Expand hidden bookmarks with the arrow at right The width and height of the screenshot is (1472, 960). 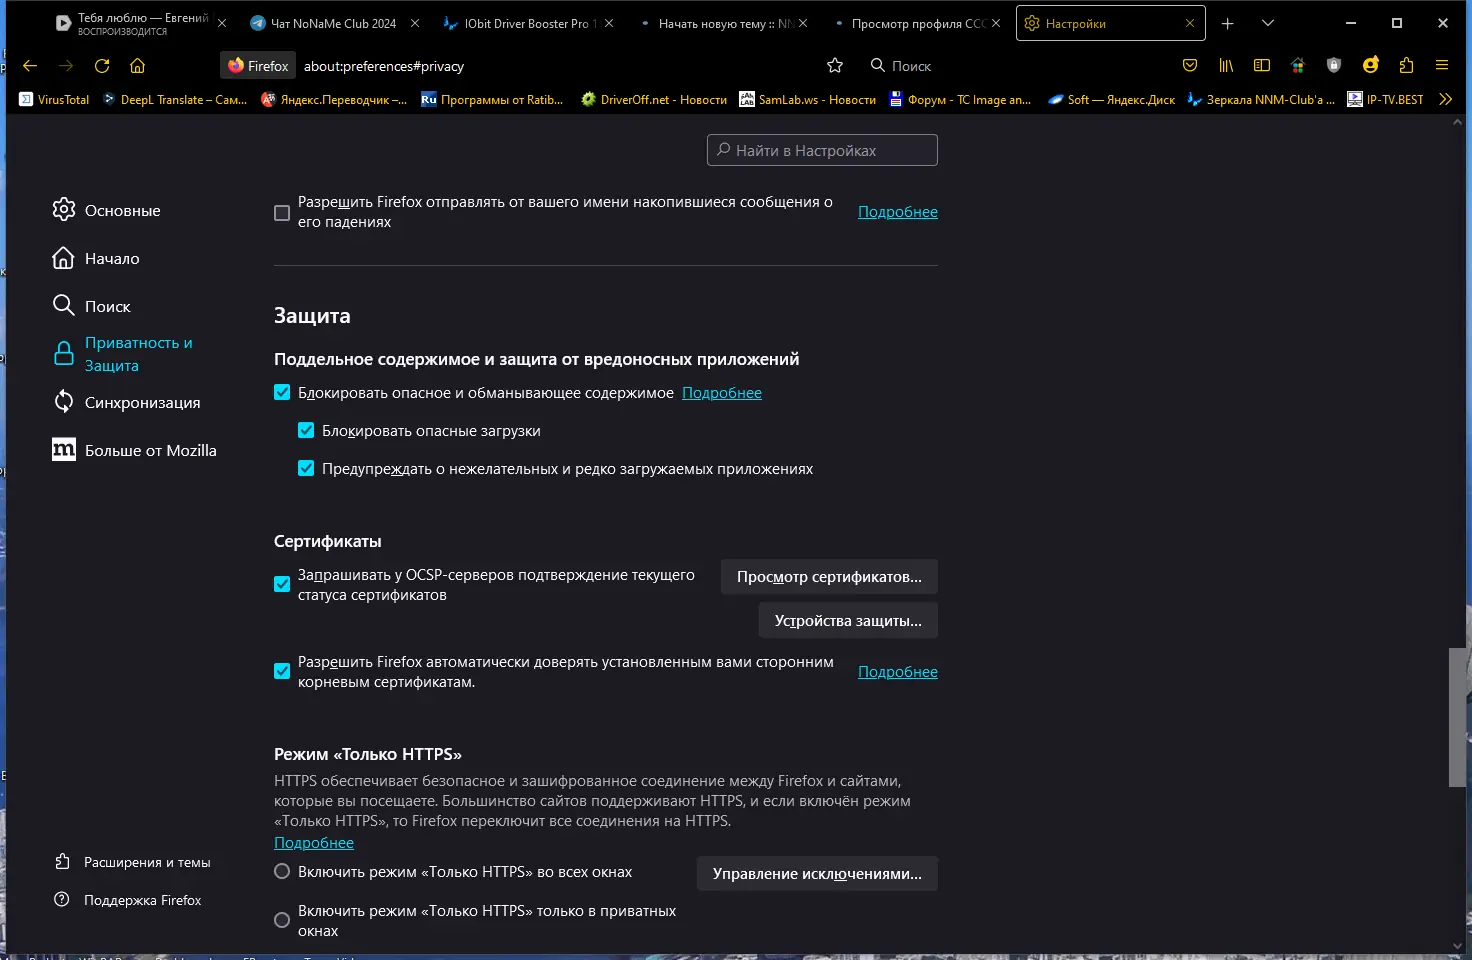click(x=1445, y=99)
